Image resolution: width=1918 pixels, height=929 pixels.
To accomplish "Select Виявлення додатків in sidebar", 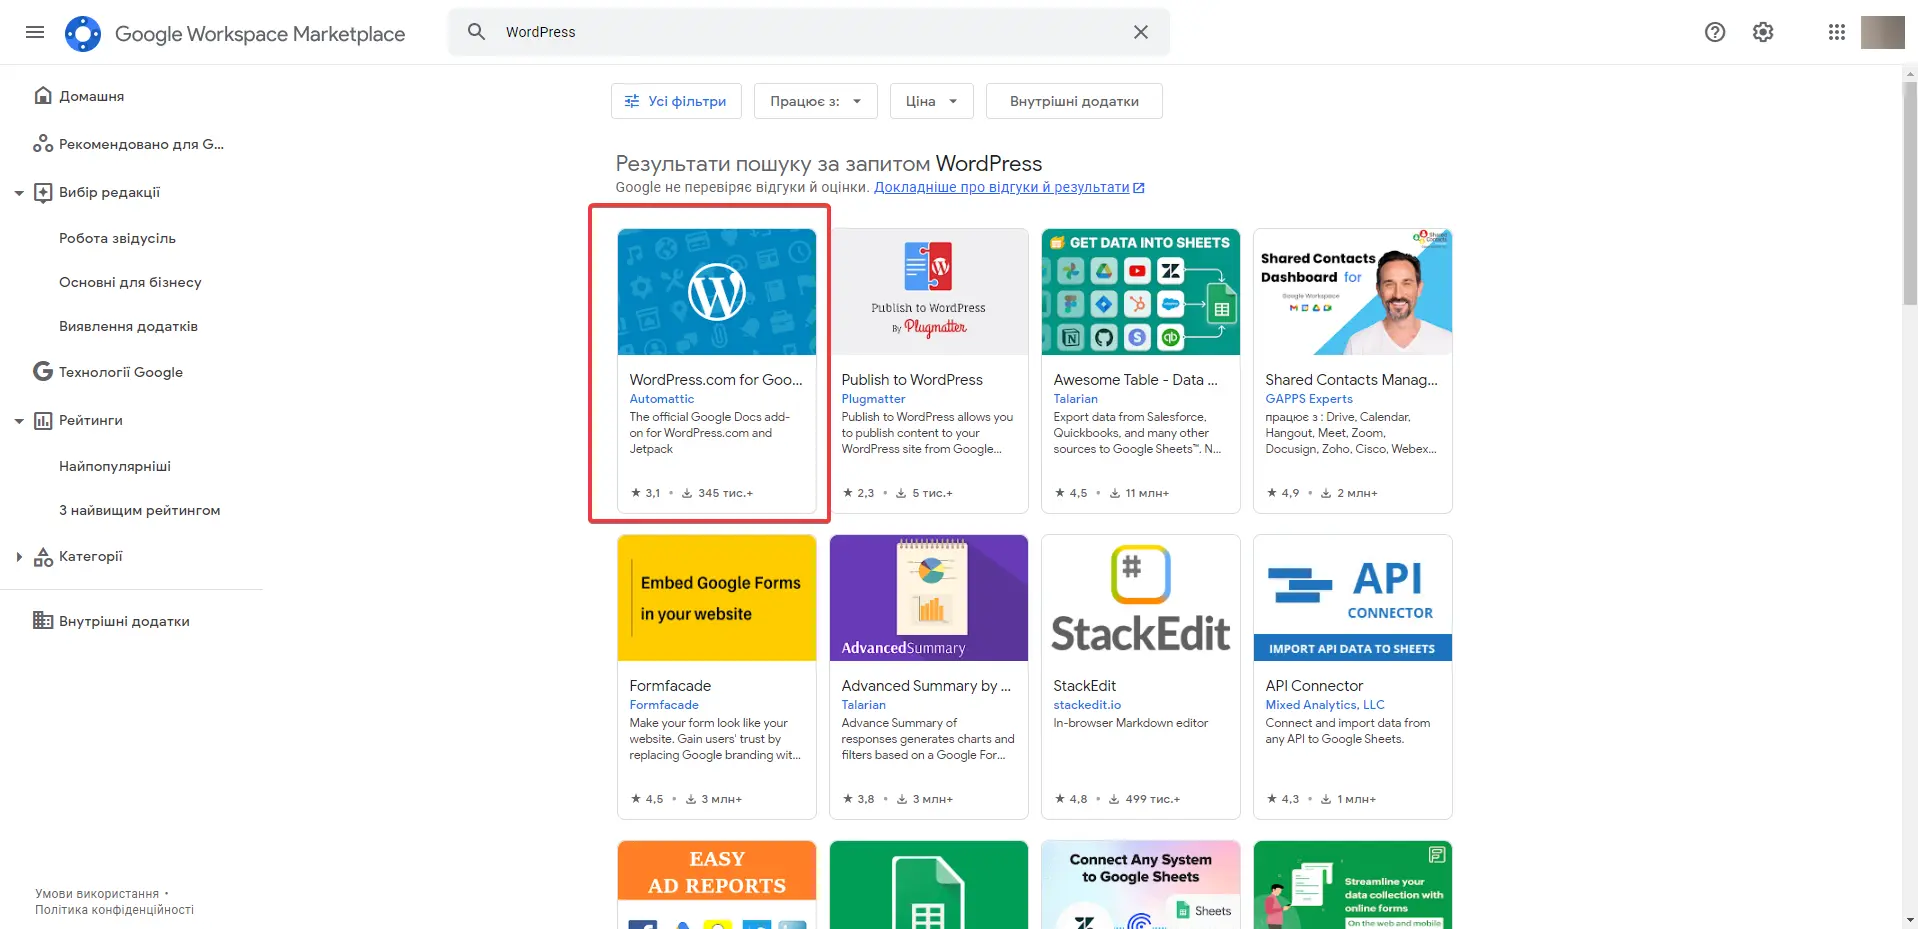I will point(128,326).
